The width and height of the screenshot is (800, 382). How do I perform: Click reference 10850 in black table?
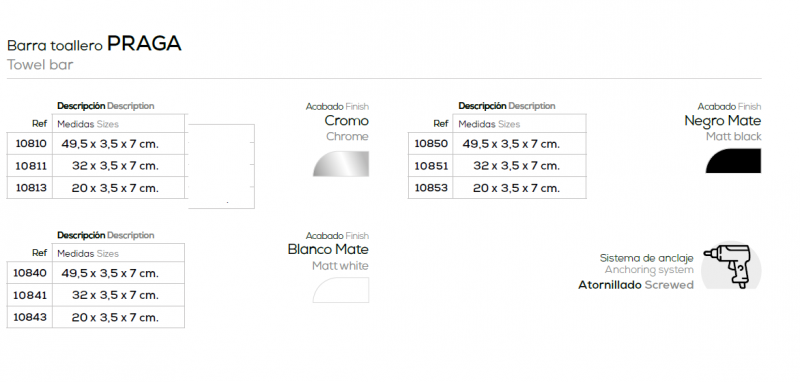tap(431, 144)
